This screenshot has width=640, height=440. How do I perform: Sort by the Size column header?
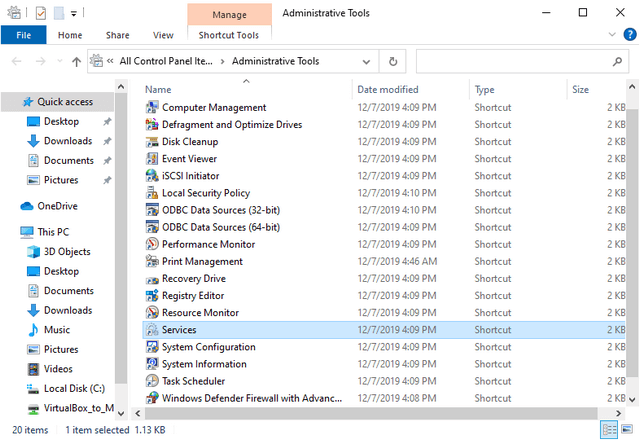coord(580,89)
